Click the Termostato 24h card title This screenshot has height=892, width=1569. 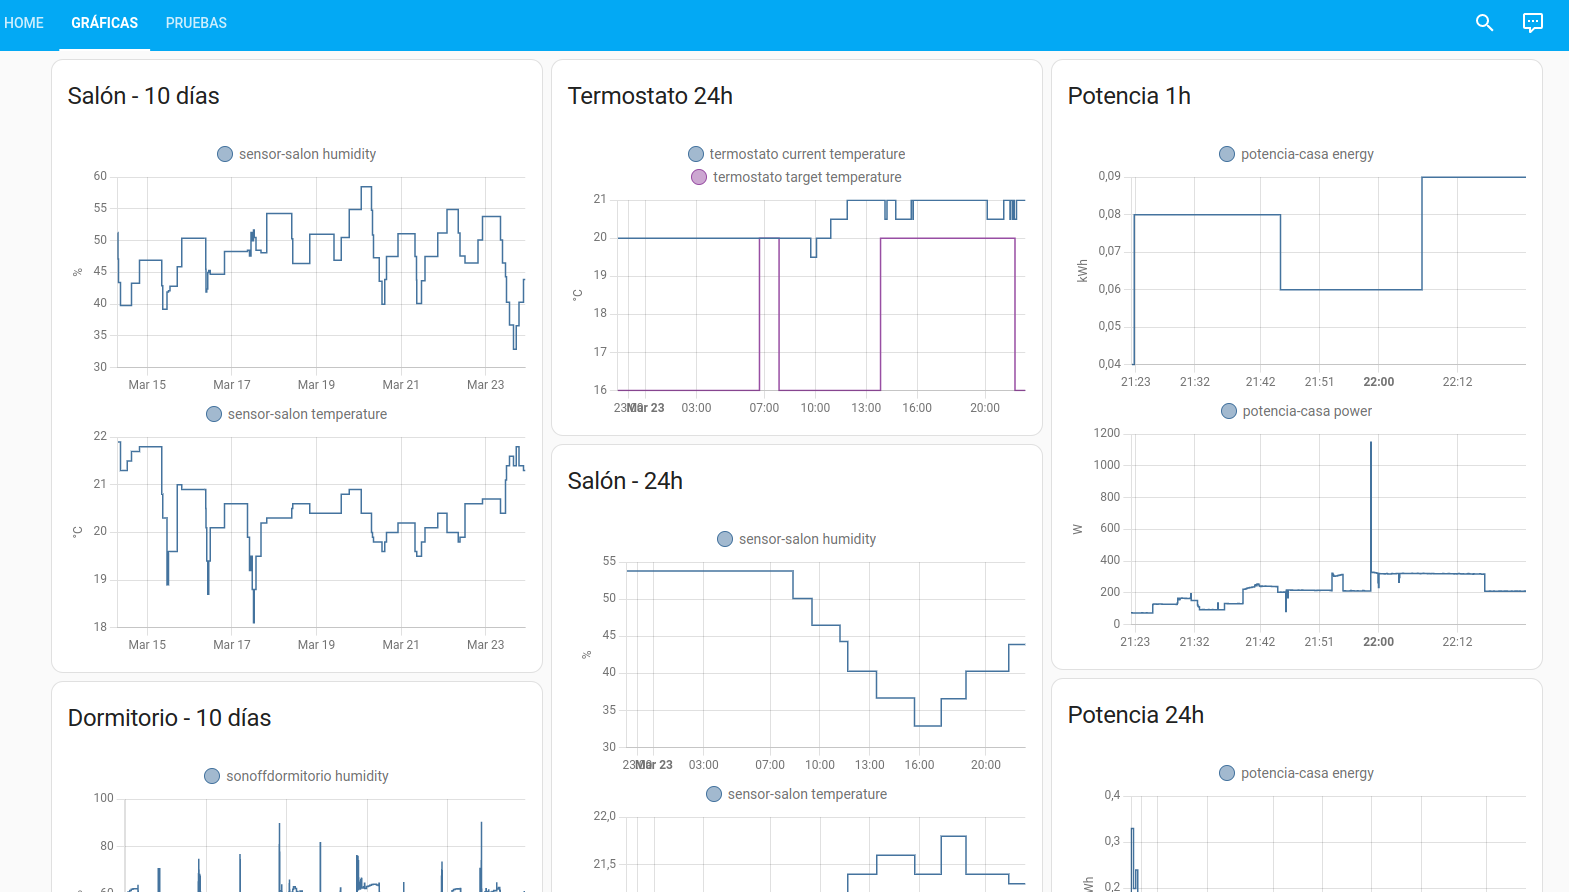tap(650, 96)
